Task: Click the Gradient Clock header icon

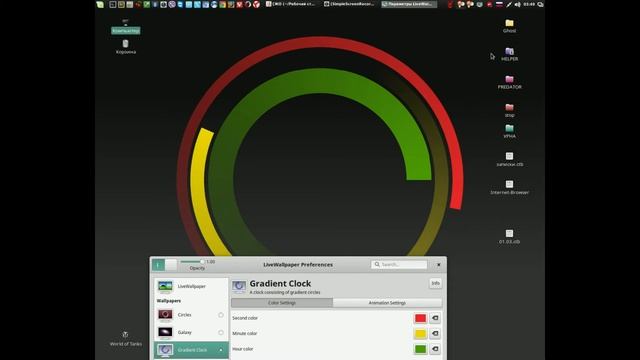Action: pyautogui.click(x=239, y=287)
